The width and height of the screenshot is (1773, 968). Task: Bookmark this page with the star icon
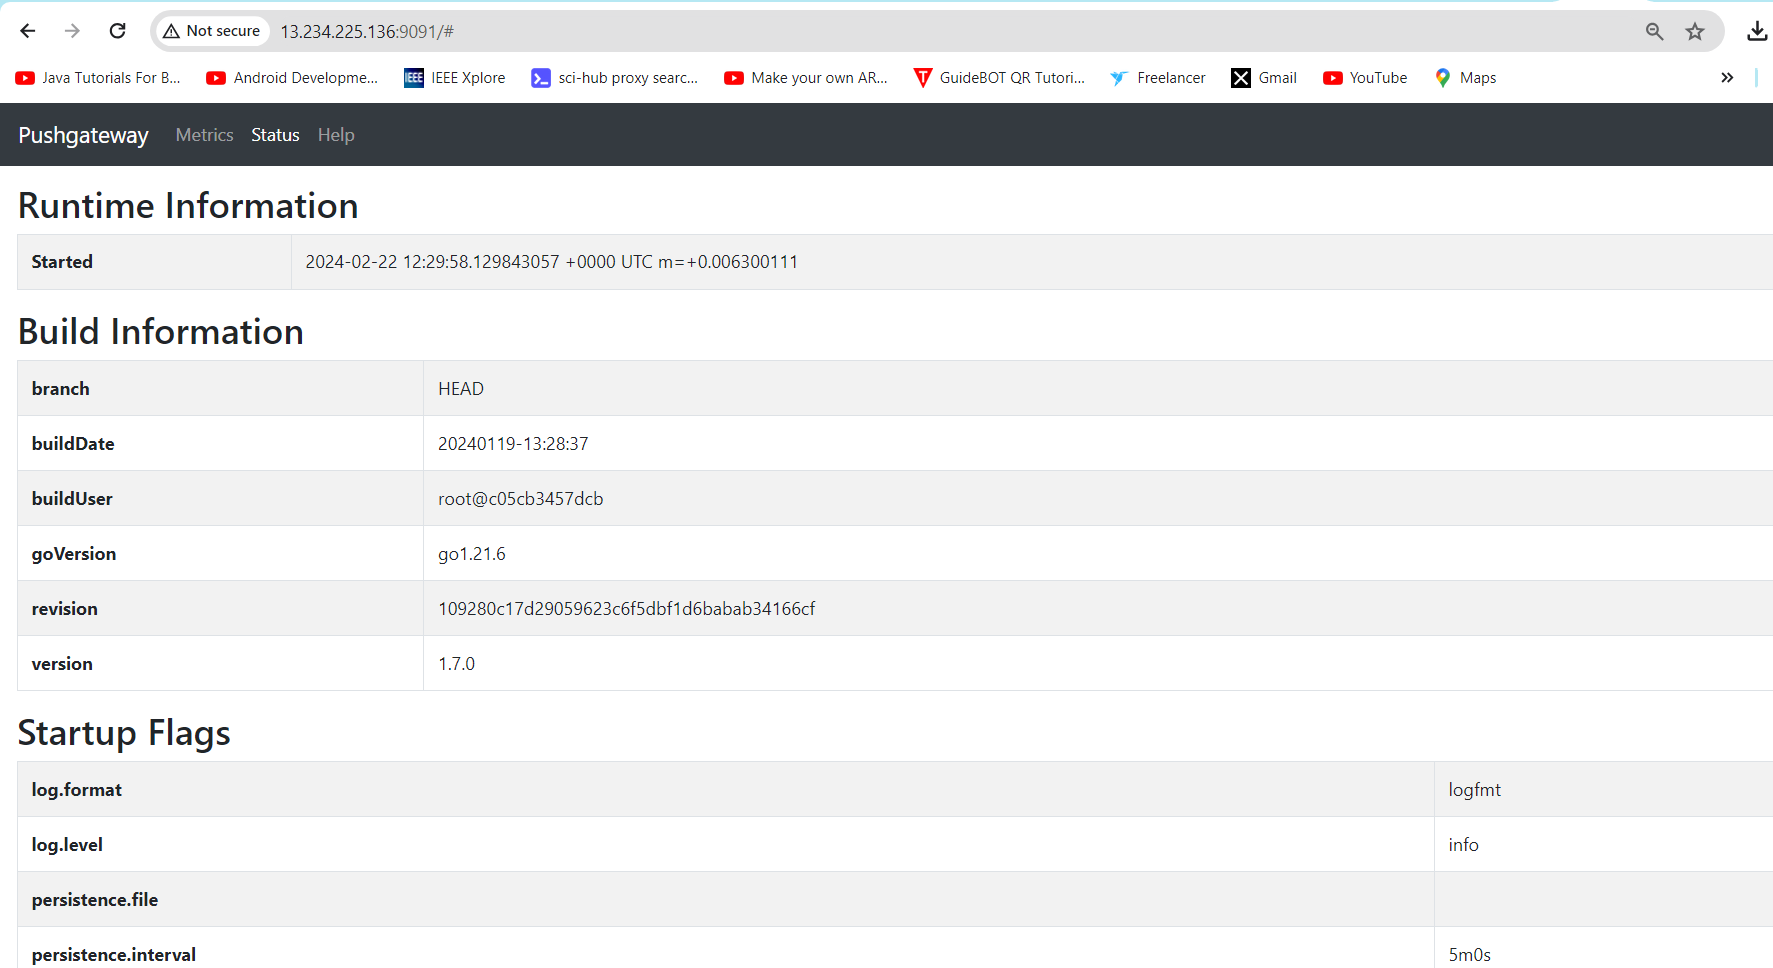click(x=1695, y=32)
